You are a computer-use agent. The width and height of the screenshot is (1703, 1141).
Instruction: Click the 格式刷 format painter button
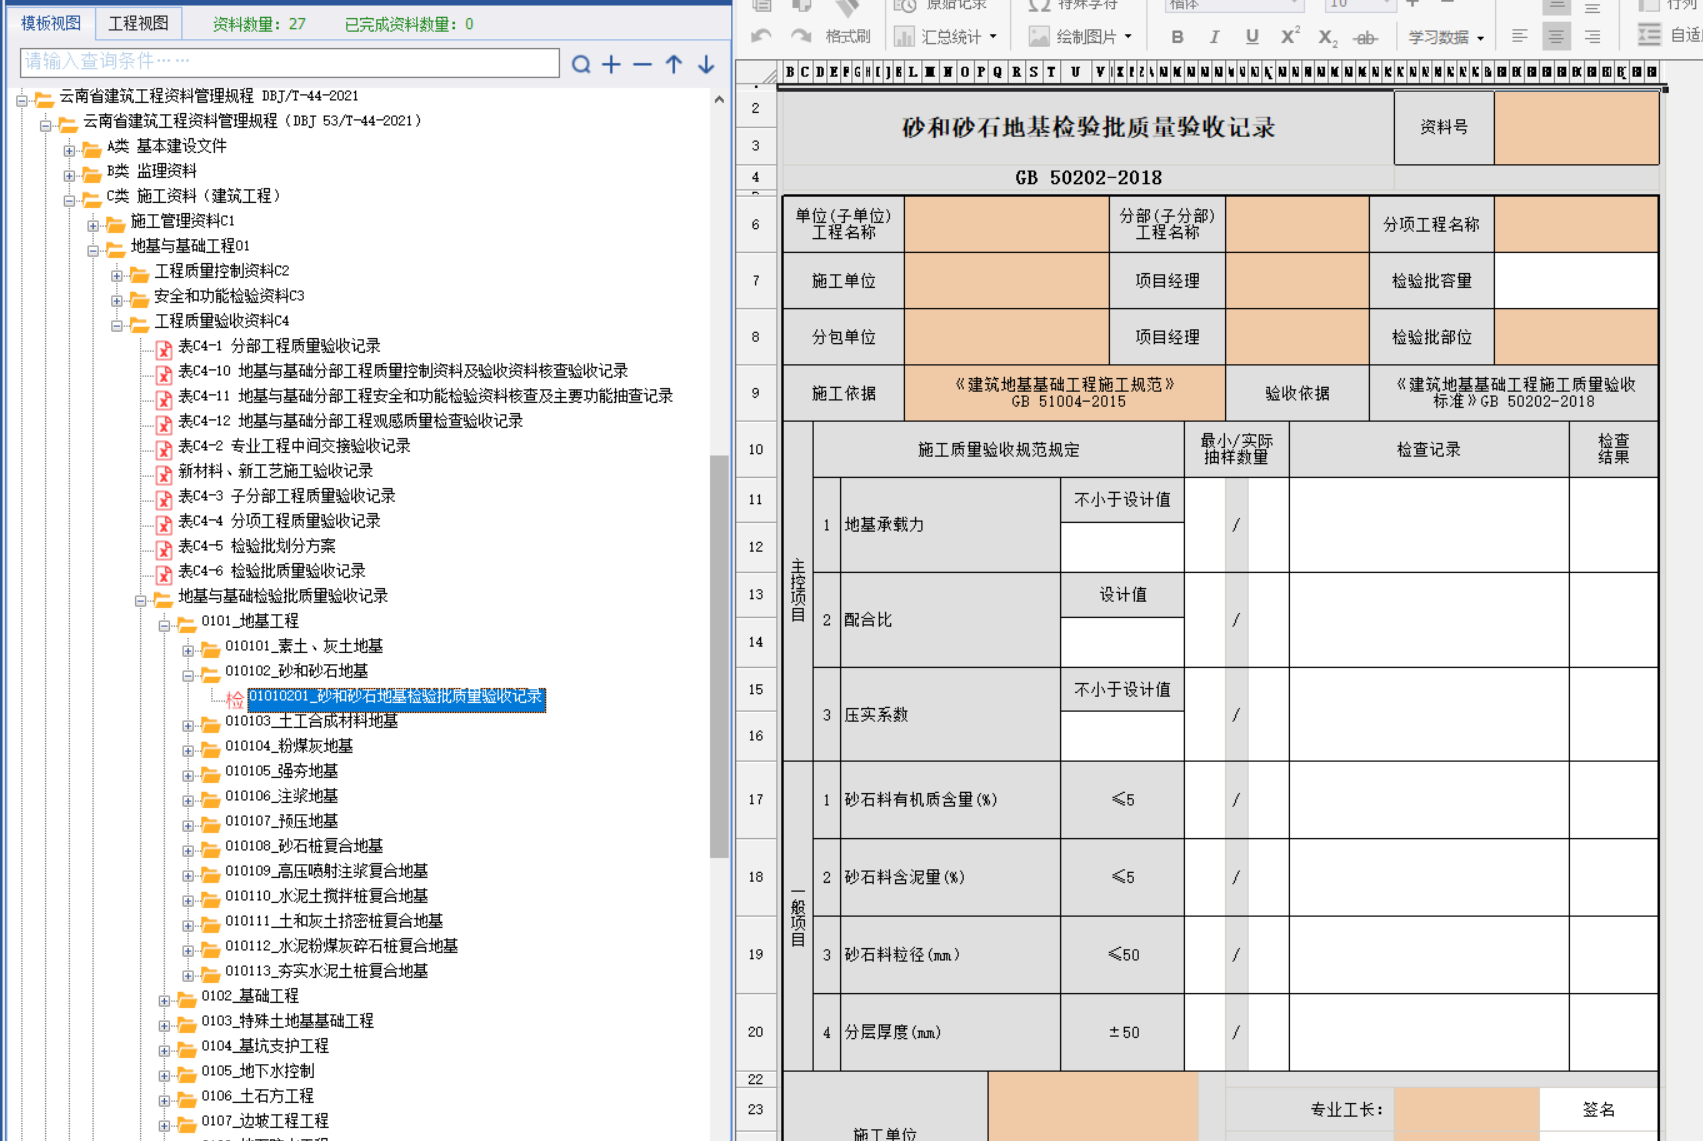click(848, 37)
